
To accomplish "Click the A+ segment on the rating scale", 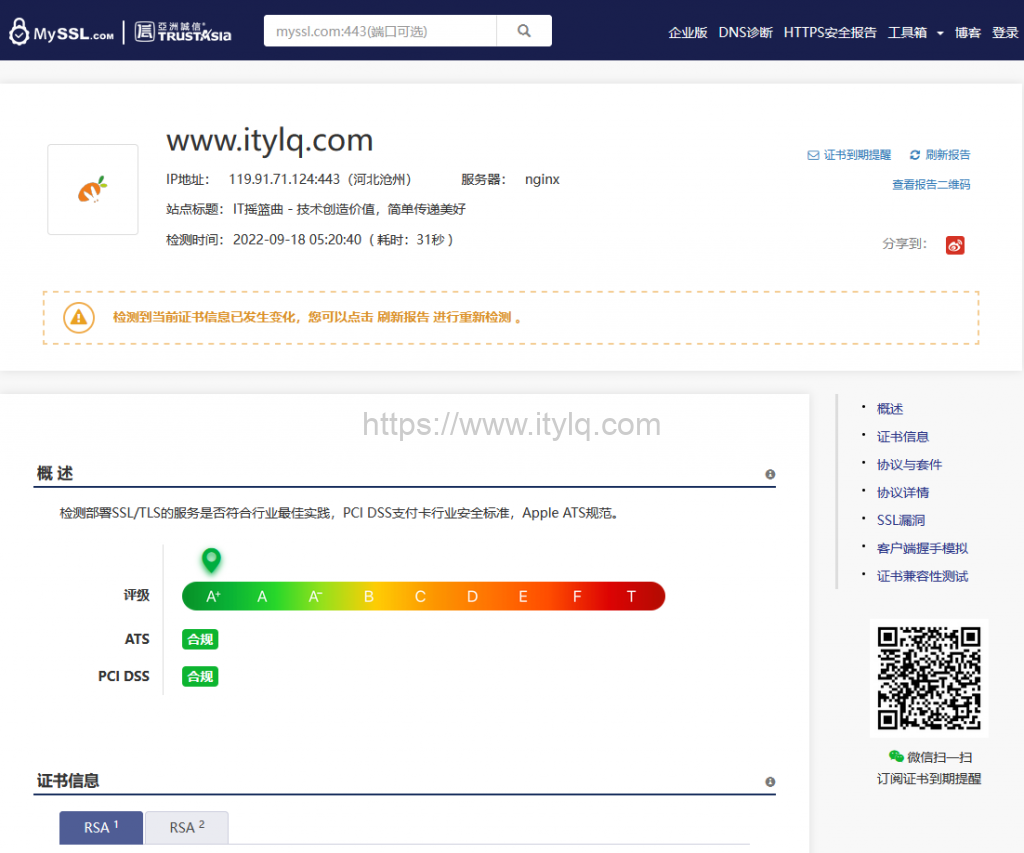I will 210,595.
